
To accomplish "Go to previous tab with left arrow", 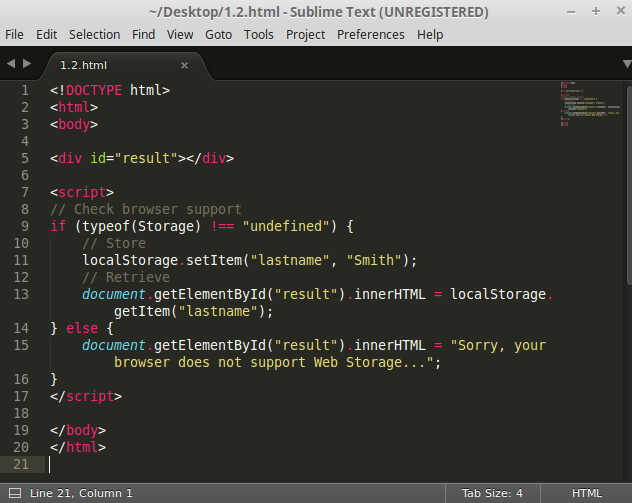I will 11,64.
